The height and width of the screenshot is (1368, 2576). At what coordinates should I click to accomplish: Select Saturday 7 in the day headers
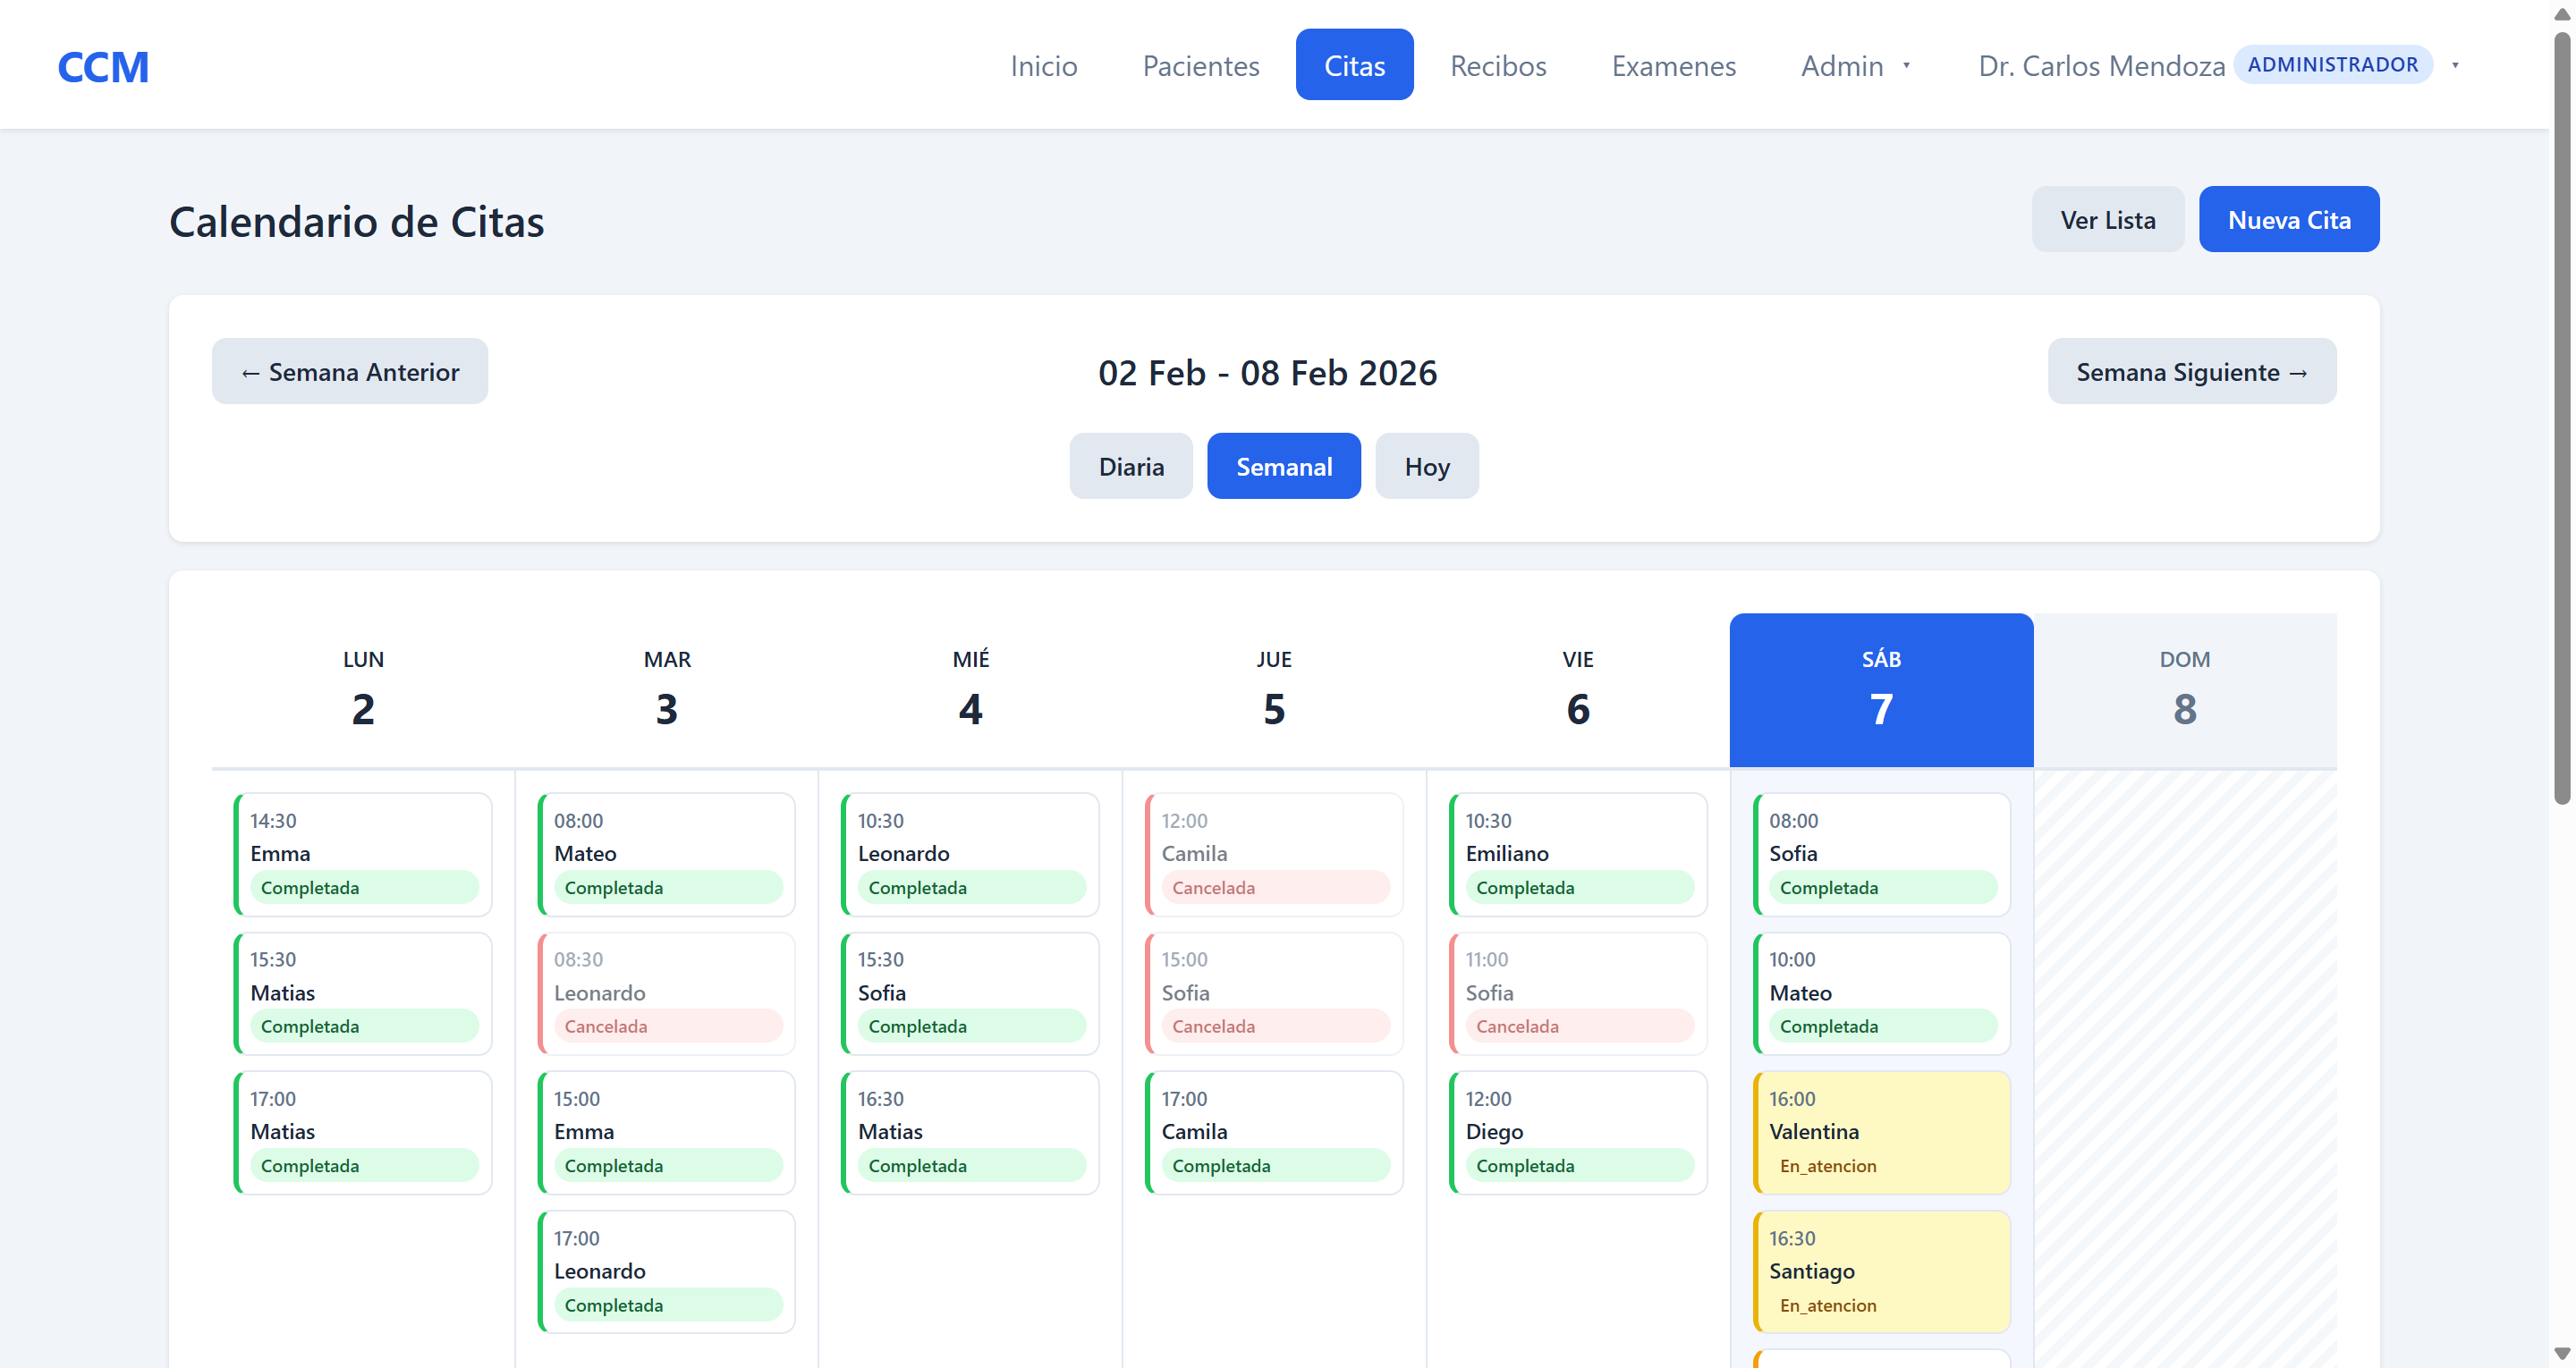(x=1880, y=690)
